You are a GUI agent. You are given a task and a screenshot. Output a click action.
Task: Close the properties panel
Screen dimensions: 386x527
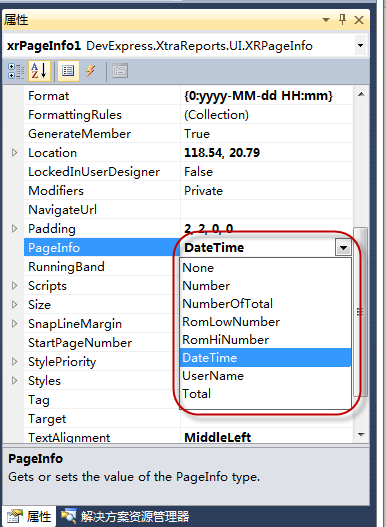[x=359, y=20]
